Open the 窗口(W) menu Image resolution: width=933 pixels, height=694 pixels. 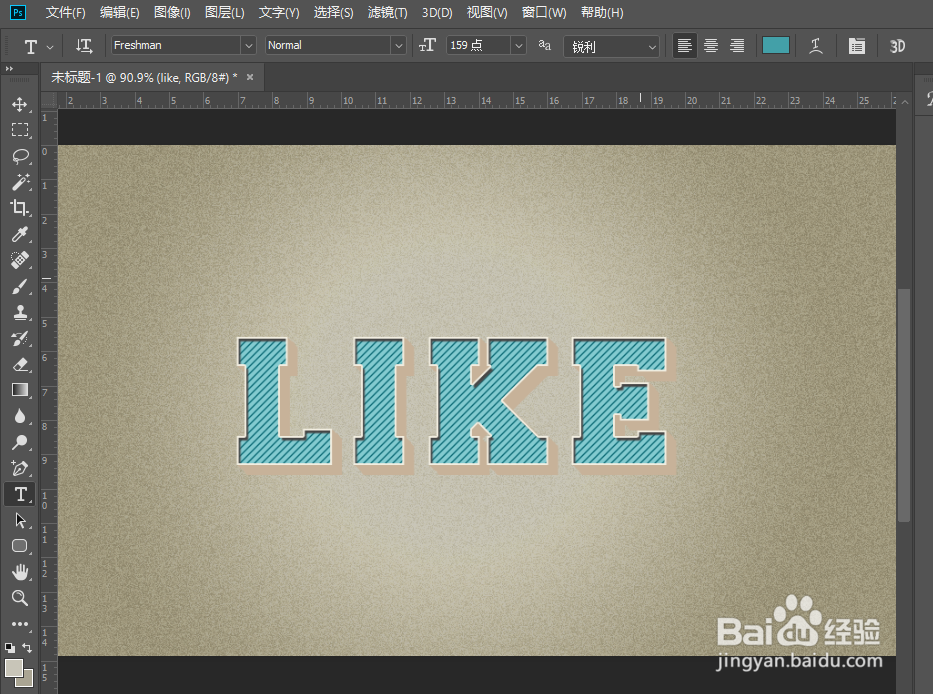click(544, 12)
